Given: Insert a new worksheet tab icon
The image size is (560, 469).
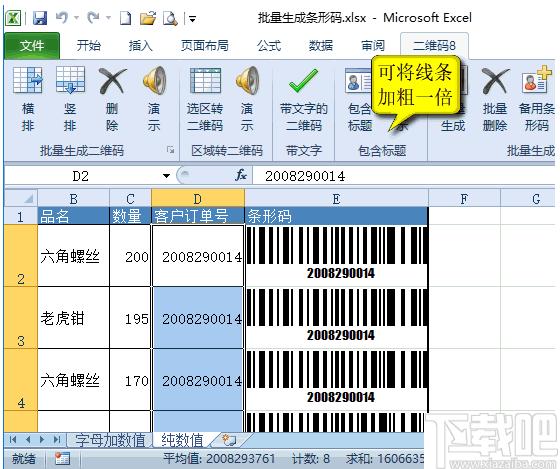Looking at the screenshot, I should (229, 440).
